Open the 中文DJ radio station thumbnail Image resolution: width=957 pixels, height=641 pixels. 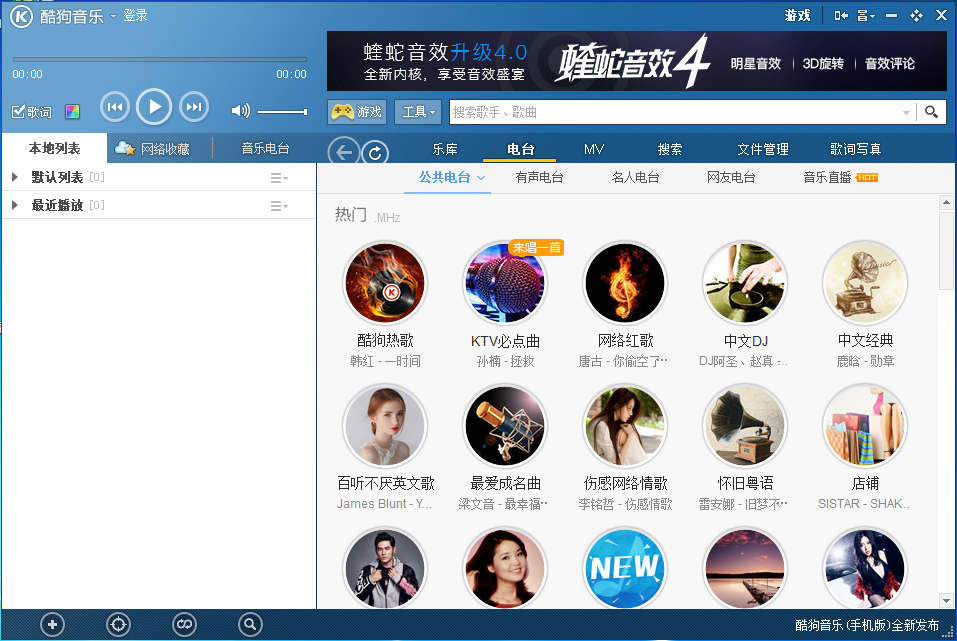(744, 283)
